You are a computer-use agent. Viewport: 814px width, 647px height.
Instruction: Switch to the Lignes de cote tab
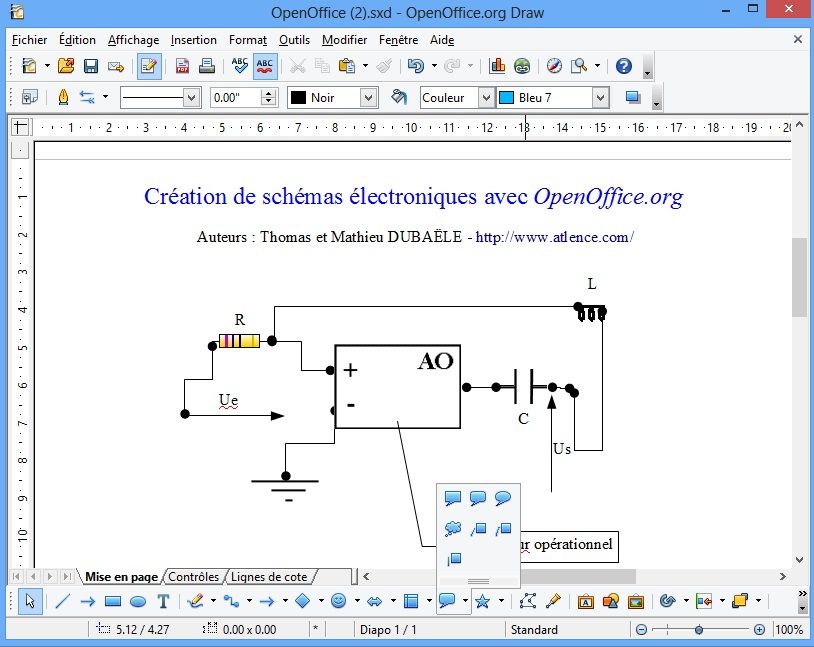point(269,577)
